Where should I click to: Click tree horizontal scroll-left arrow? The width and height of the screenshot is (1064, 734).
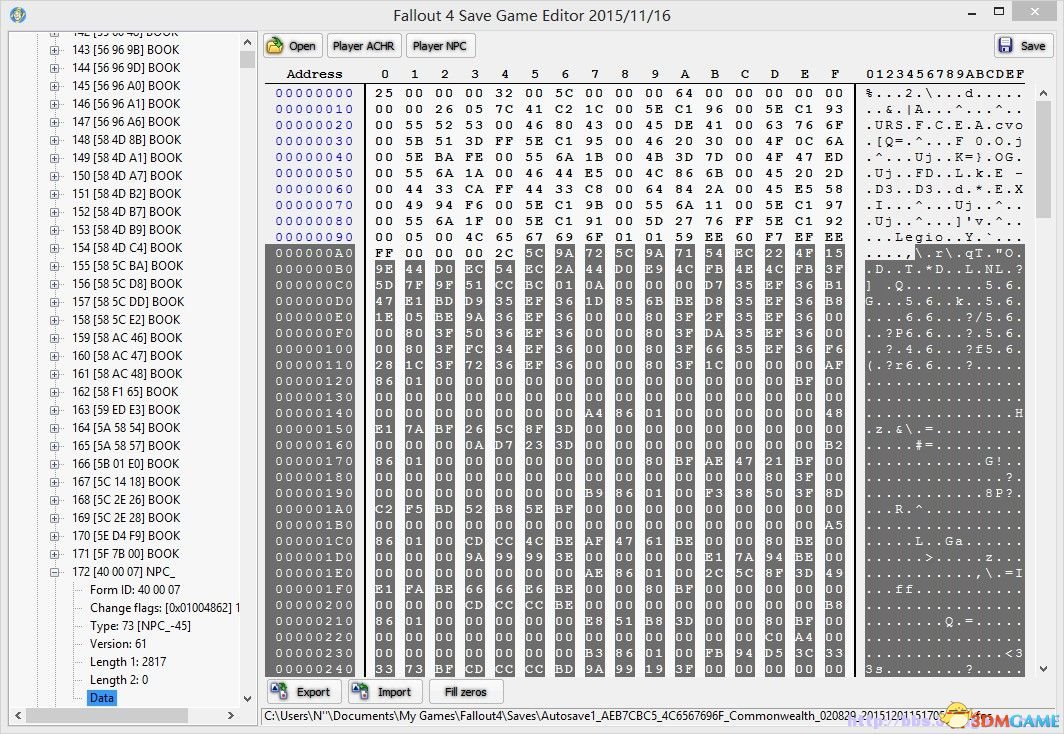[18, 715]
